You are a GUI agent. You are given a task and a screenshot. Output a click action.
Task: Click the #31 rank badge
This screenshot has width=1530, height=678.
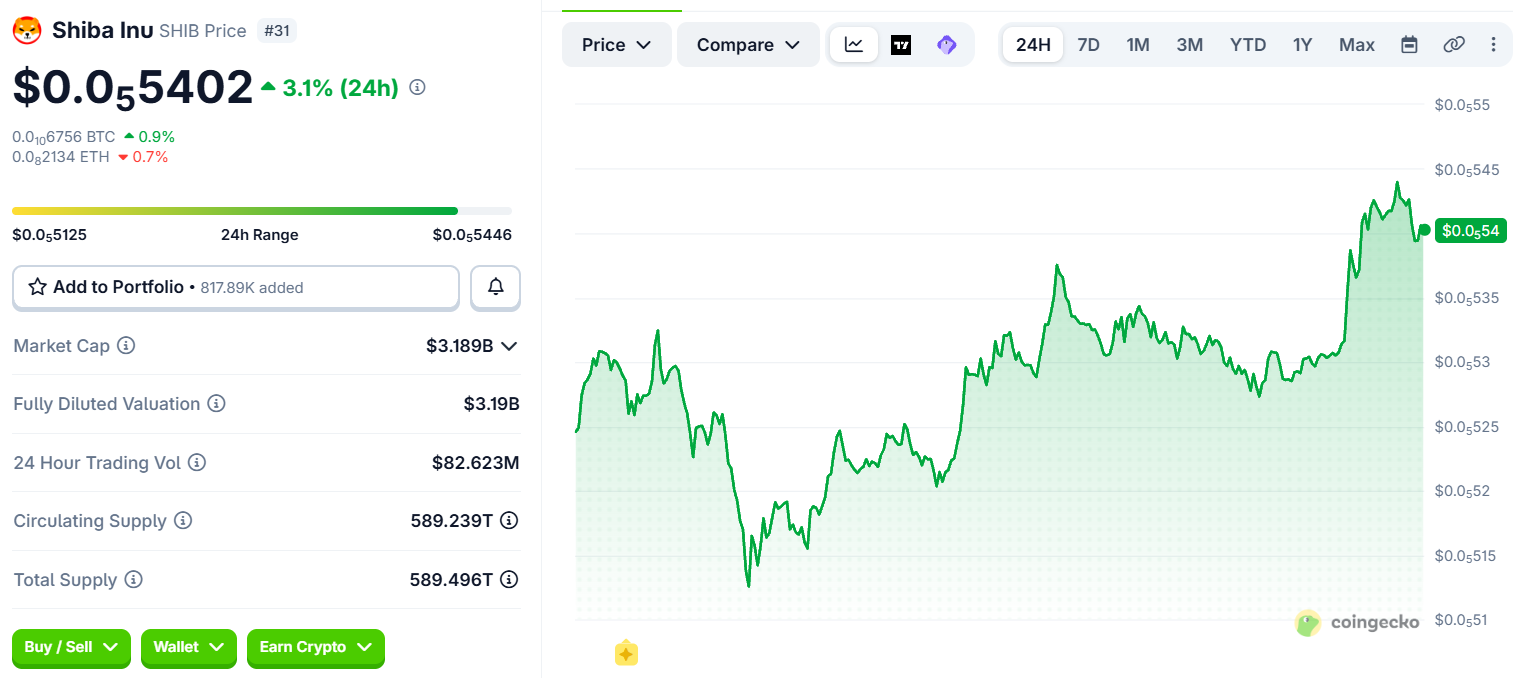click(x=277, y=31)
